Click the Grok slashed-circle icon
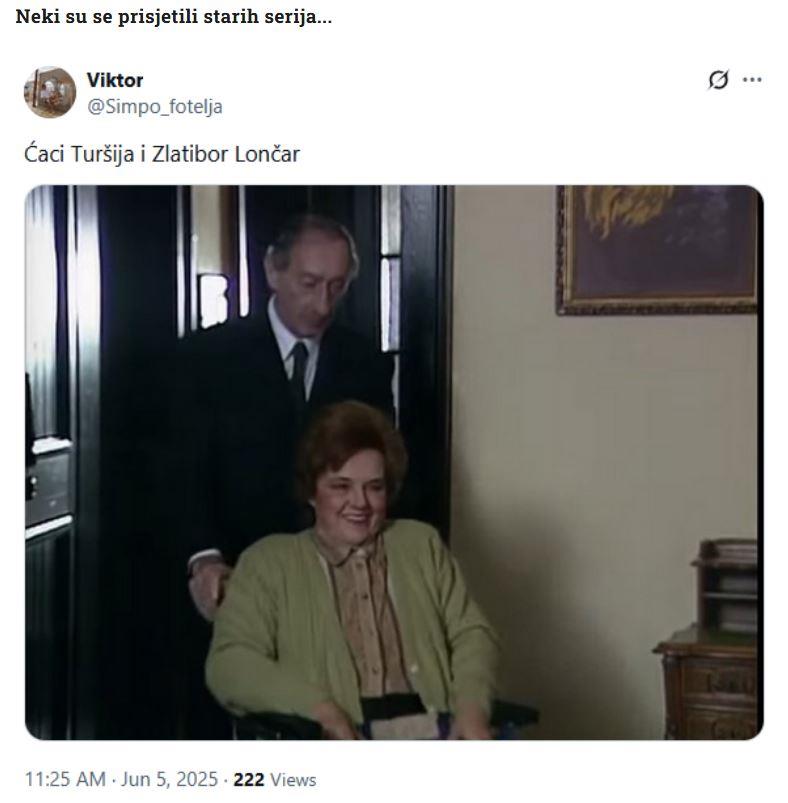This screenshot has height=803, width=788. click(718, 80)
